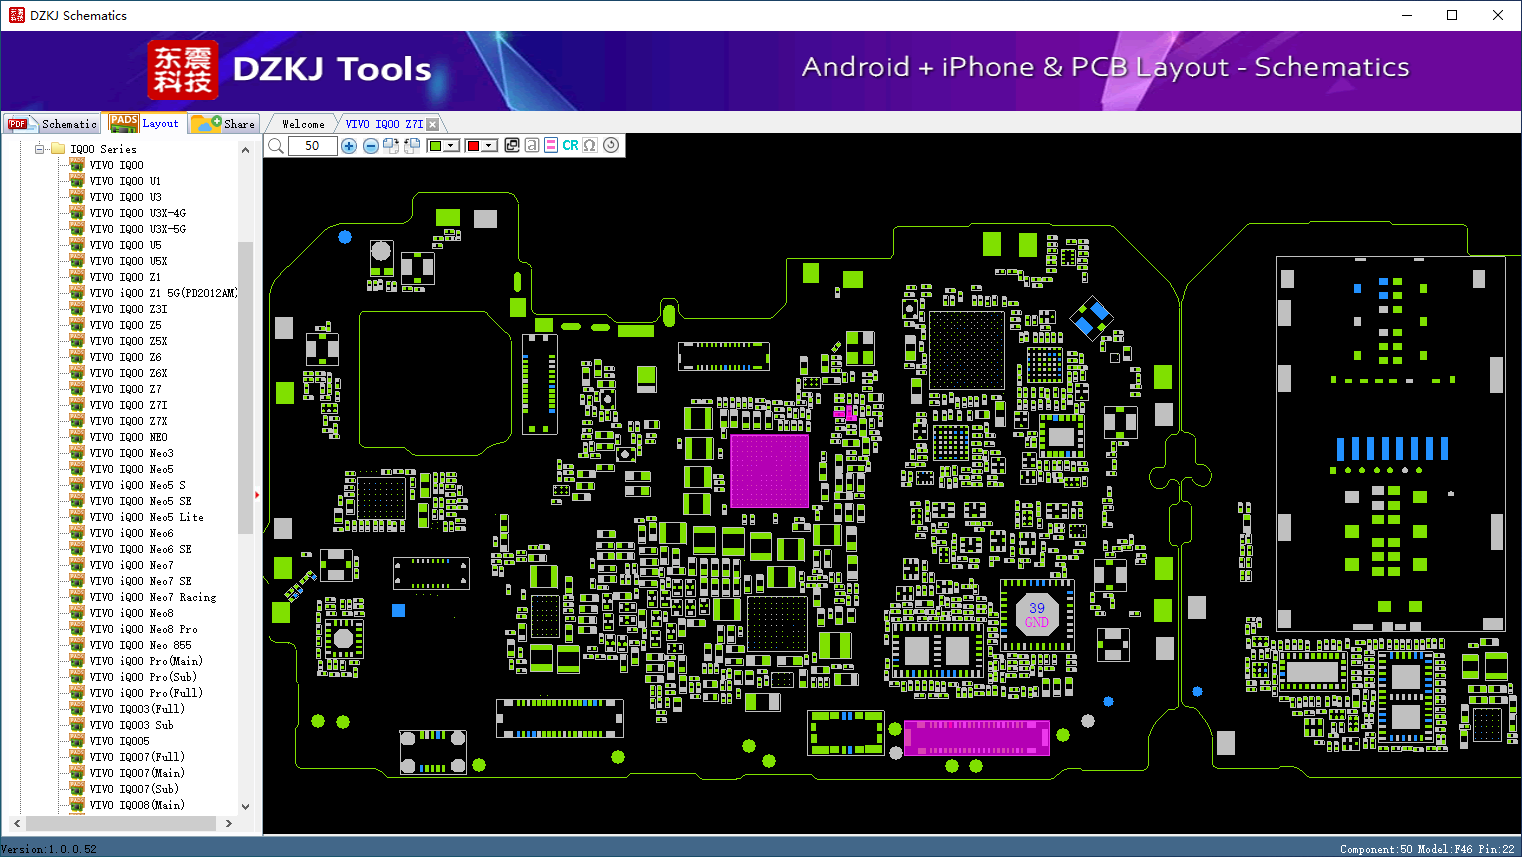Click the large magenta highlighted chip
This screenshot has width=1522, height=857.
click(769, 471)
